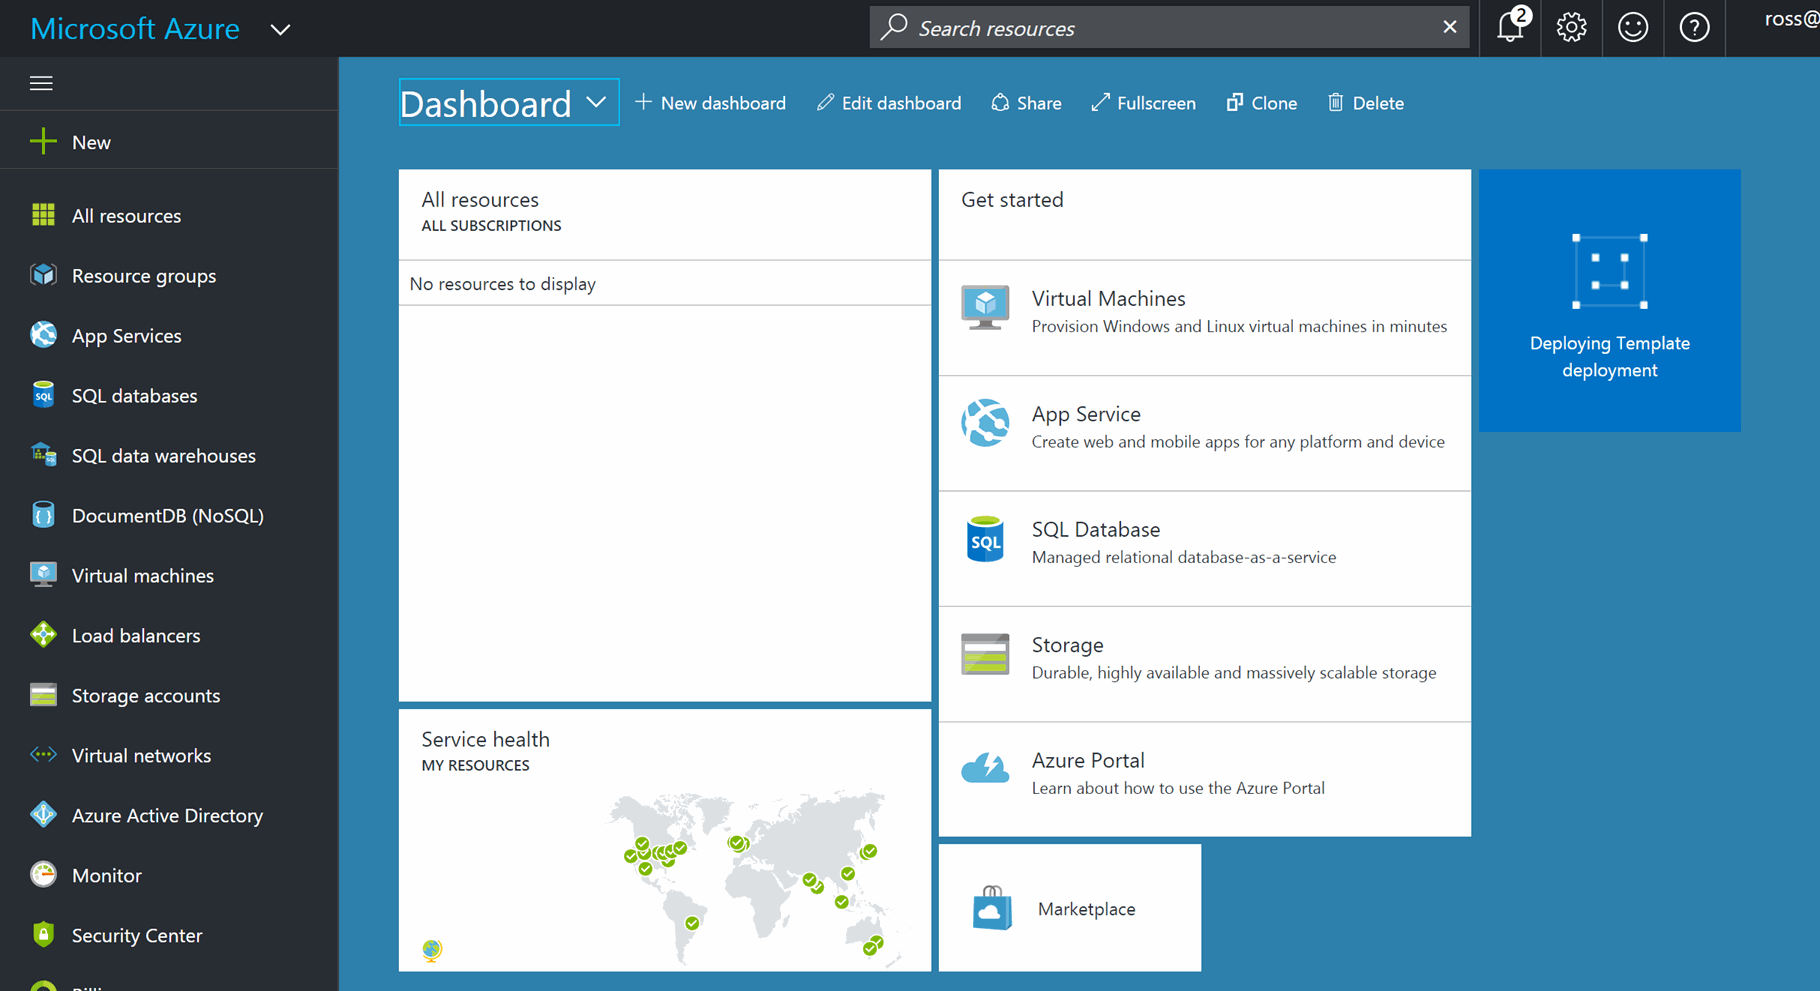This screenshot has width=1820, height=991.
Task: Click the DocumentDB (NoSQL) icon
Action: tap(43, 515)
